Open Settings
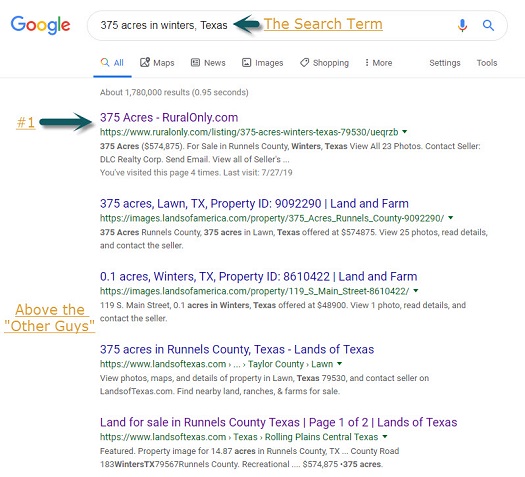525x477 pixels. point(445,63)
